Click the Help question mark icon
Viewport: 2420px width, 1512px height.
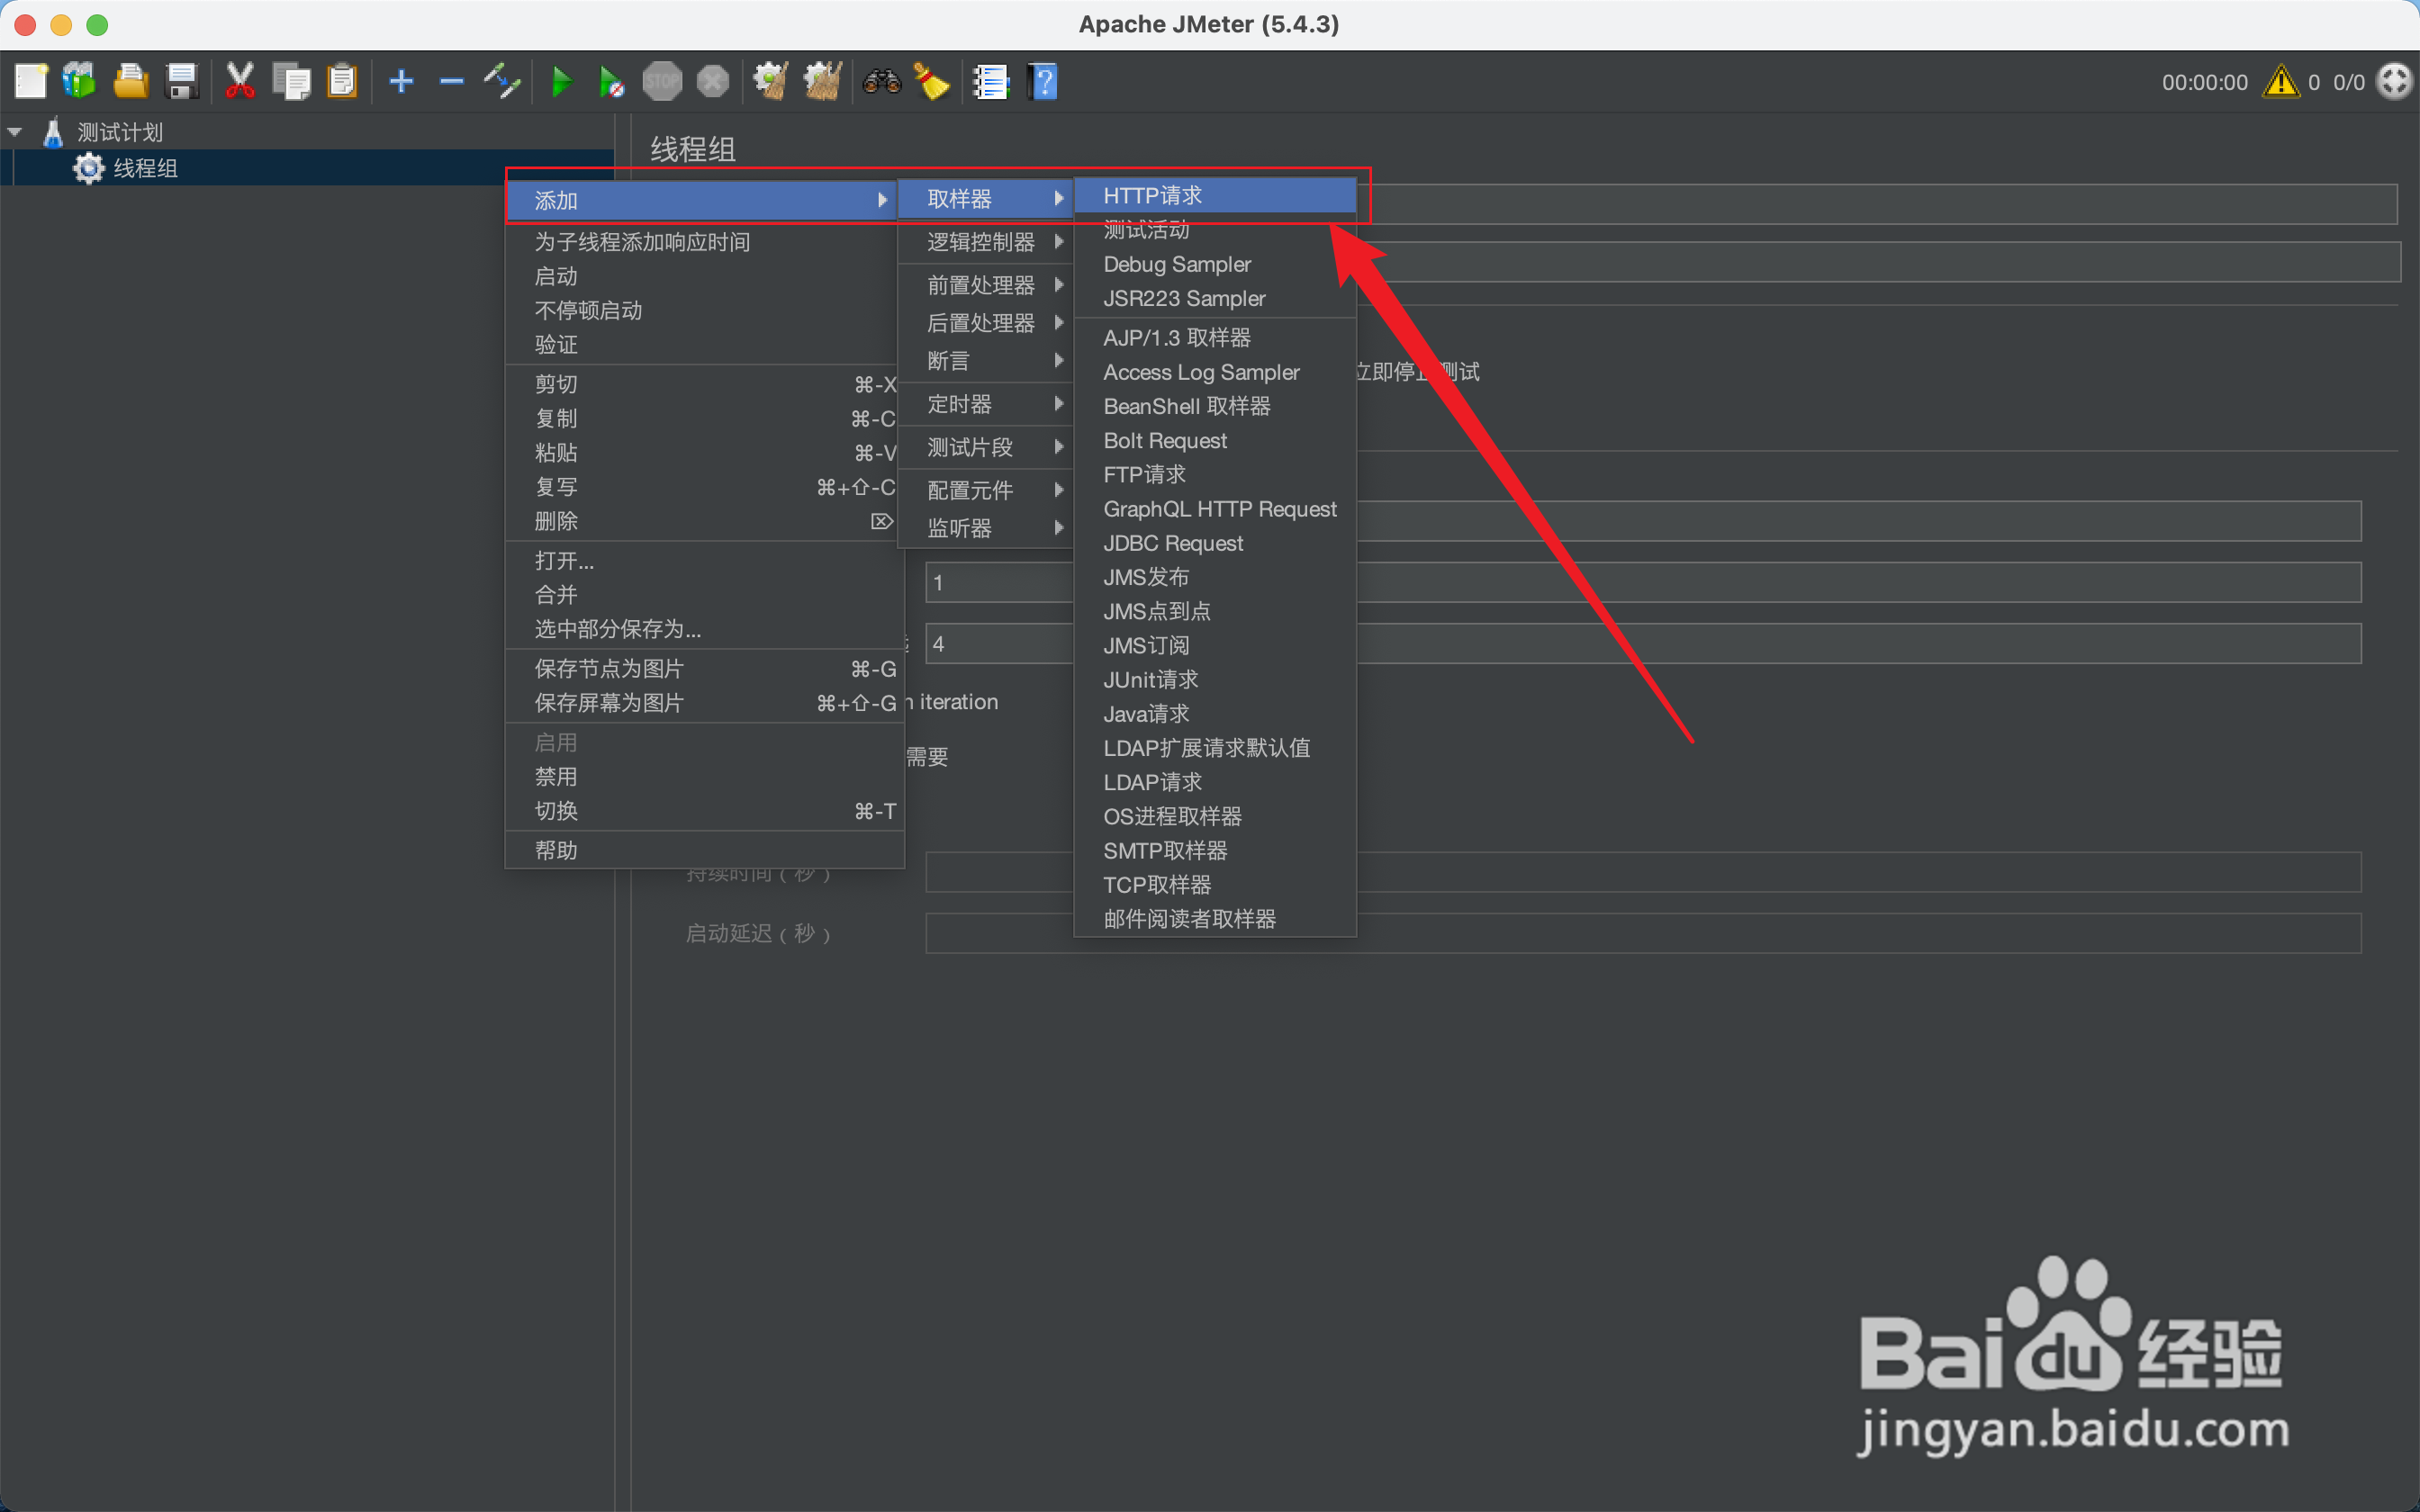point(1042,81)
